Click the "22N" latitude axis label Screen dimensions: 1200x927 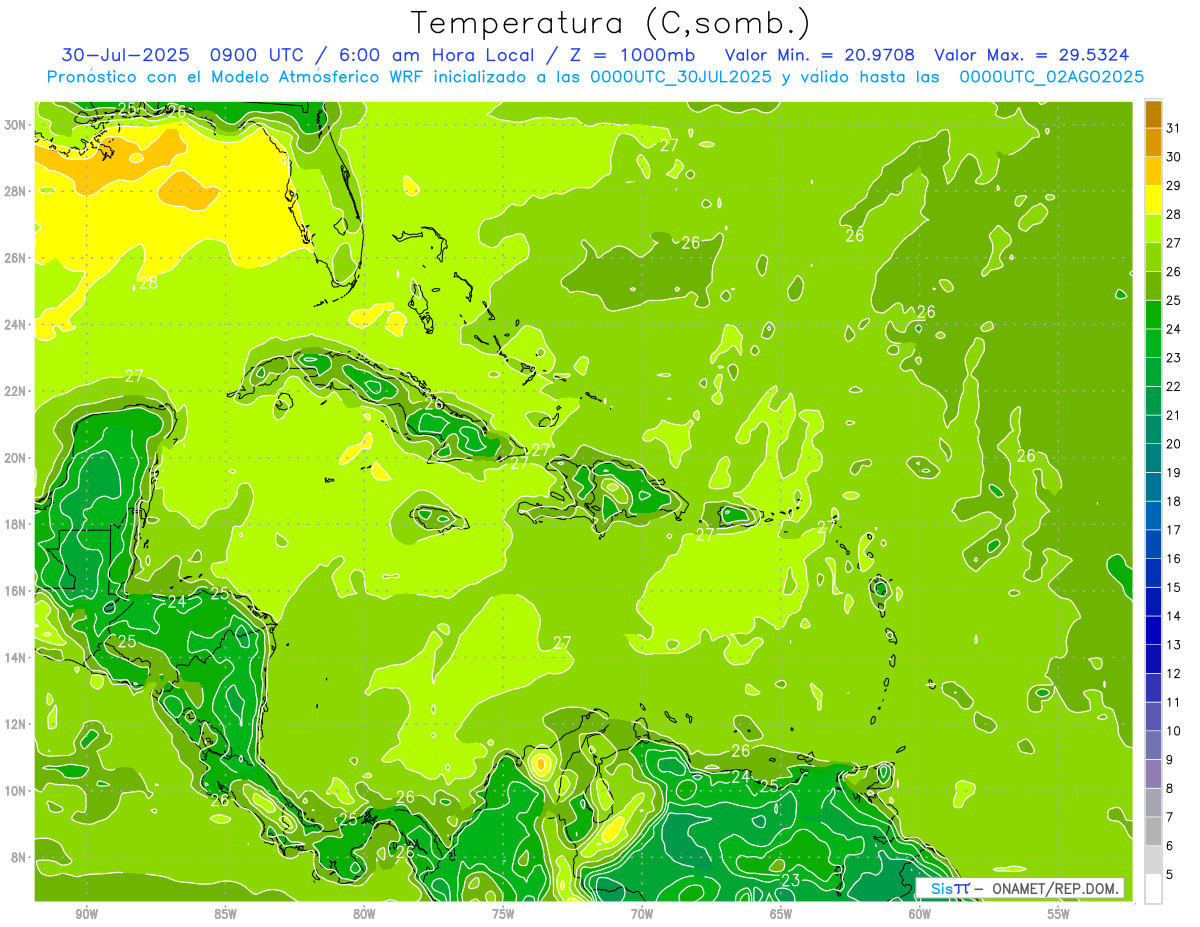15,391
